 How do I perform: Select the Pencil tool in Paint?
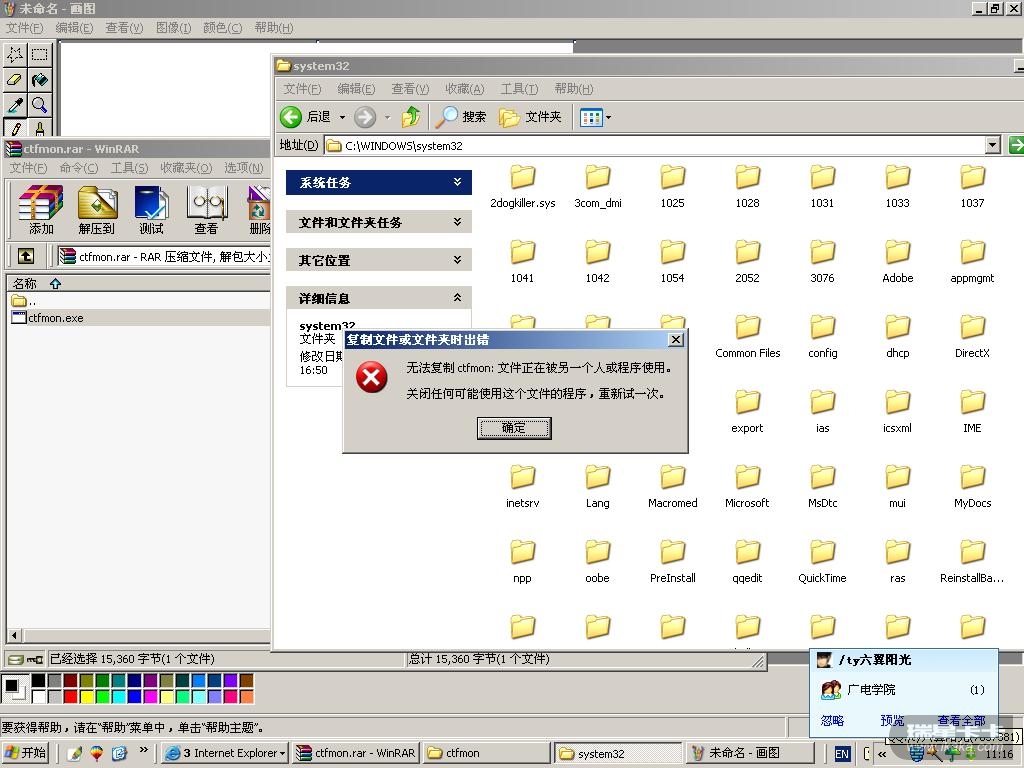[x=14, y=127]
